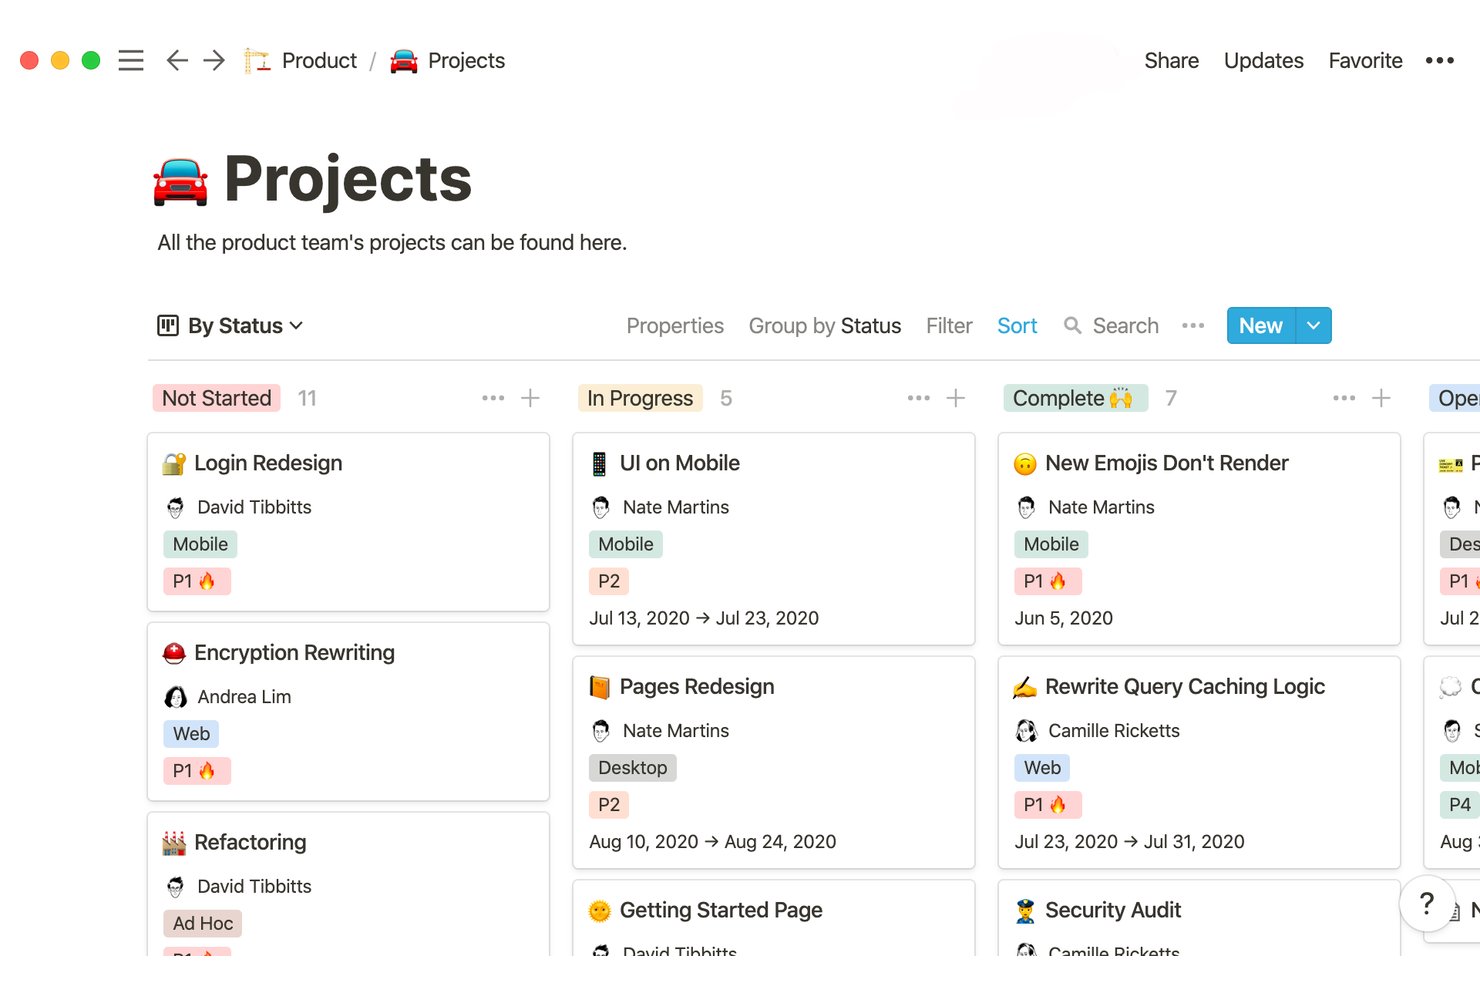Click the page description text

[x=392, y=243]
